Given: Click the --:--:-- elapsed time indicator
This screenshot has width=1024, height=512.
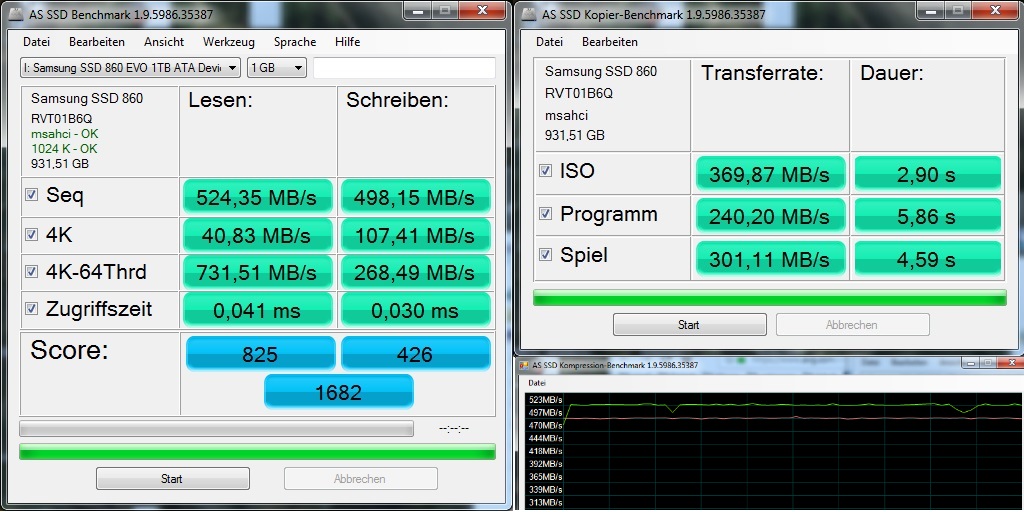Looking at the screenshot, I should 454,429.
